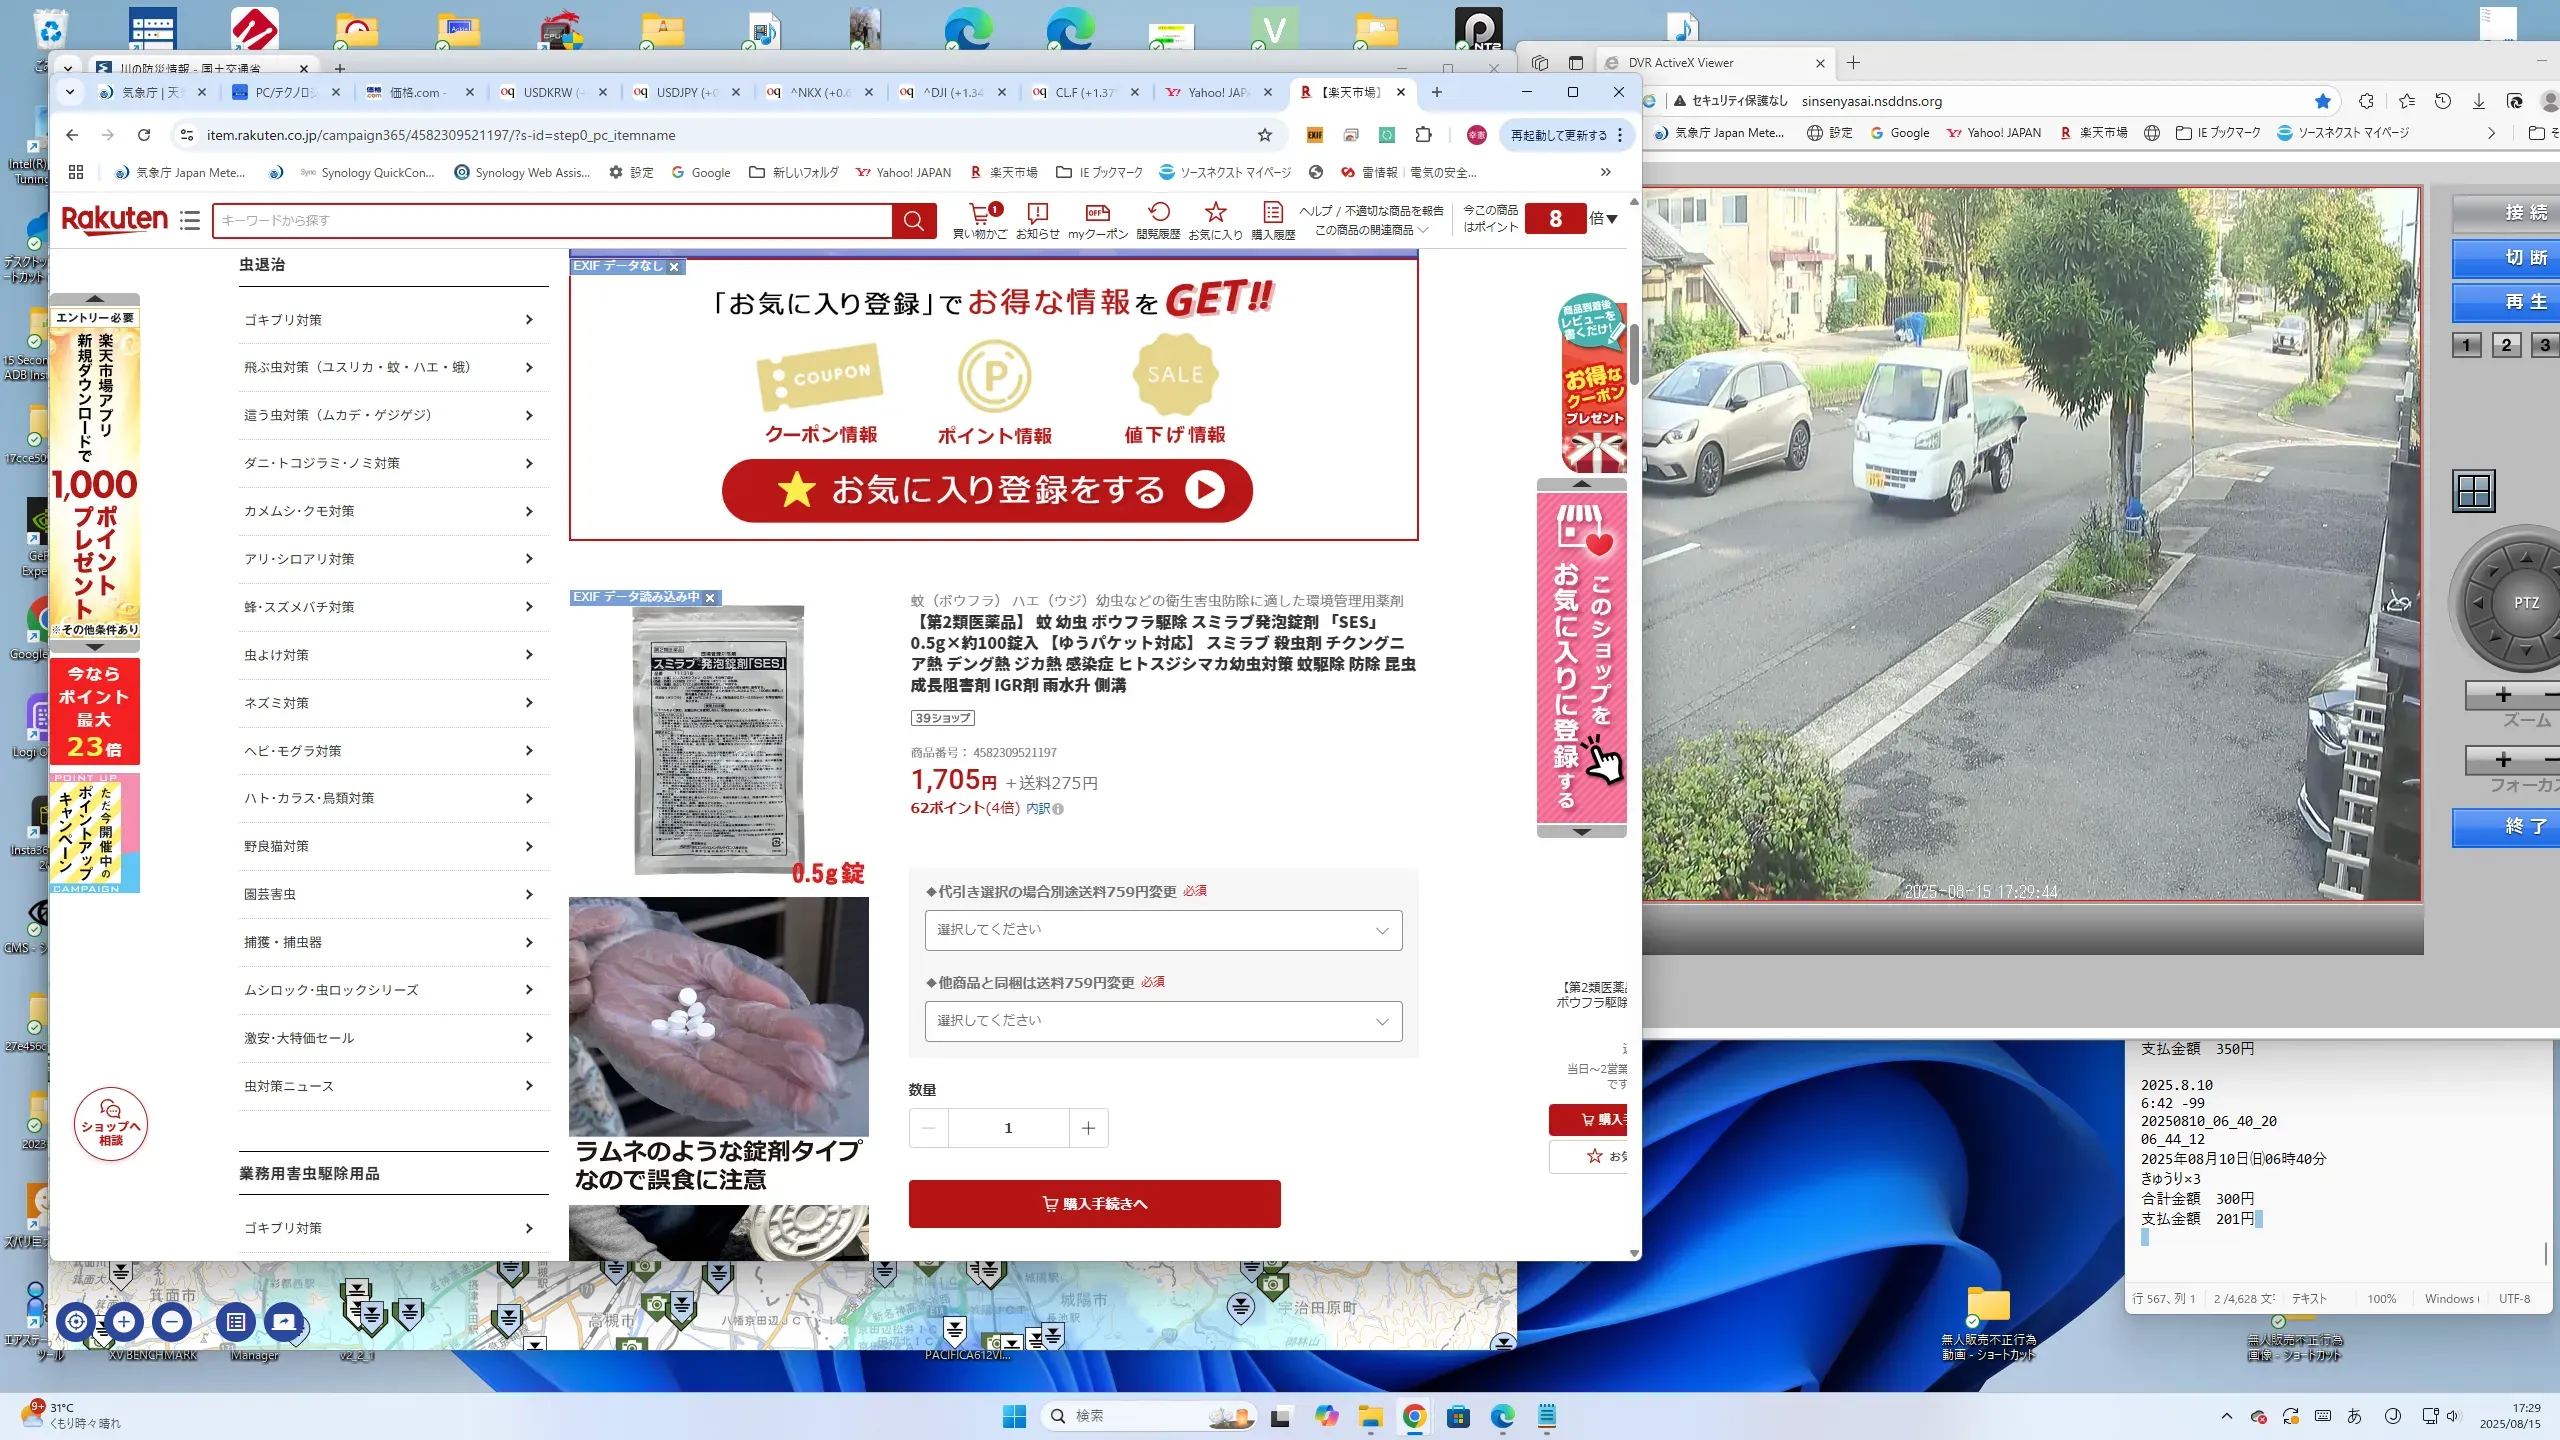
Task: Click the DVR viewer quad-split layout icon
Action: pyautogui.click(x=2473, y=491)
